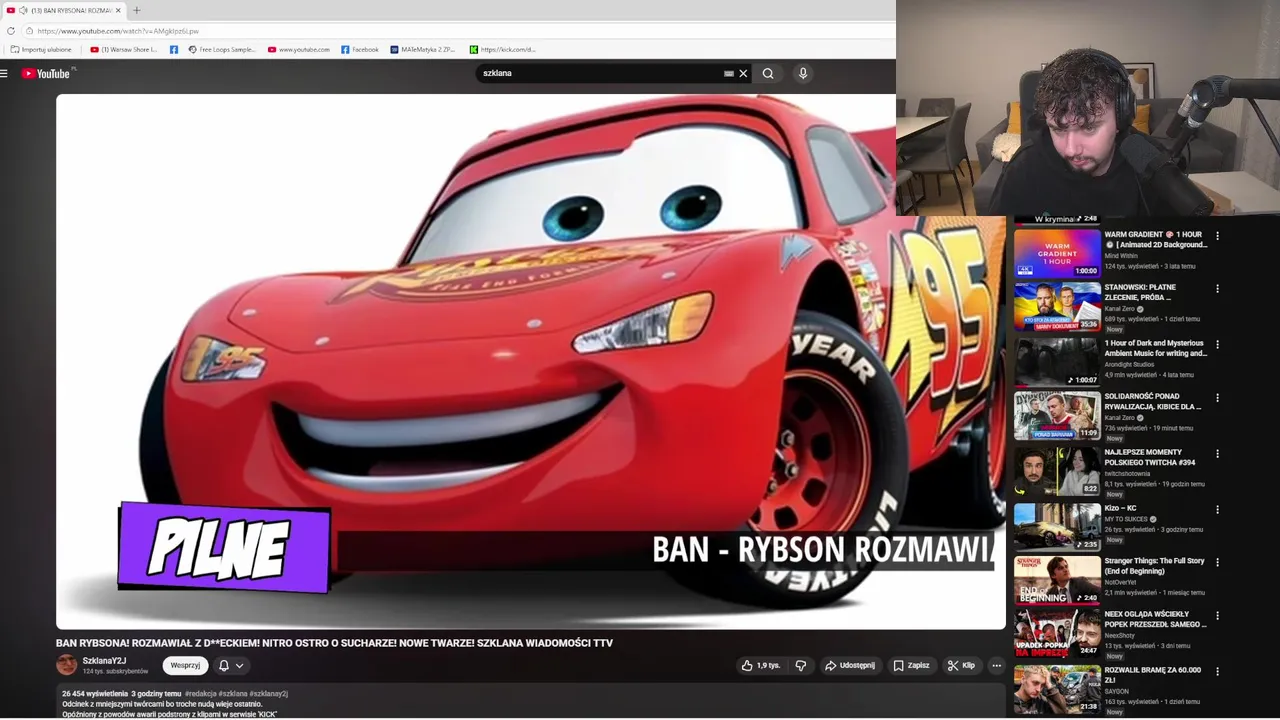Save the video with 'Zapisz'
The image size is (1280, 720).
point(911,665)
